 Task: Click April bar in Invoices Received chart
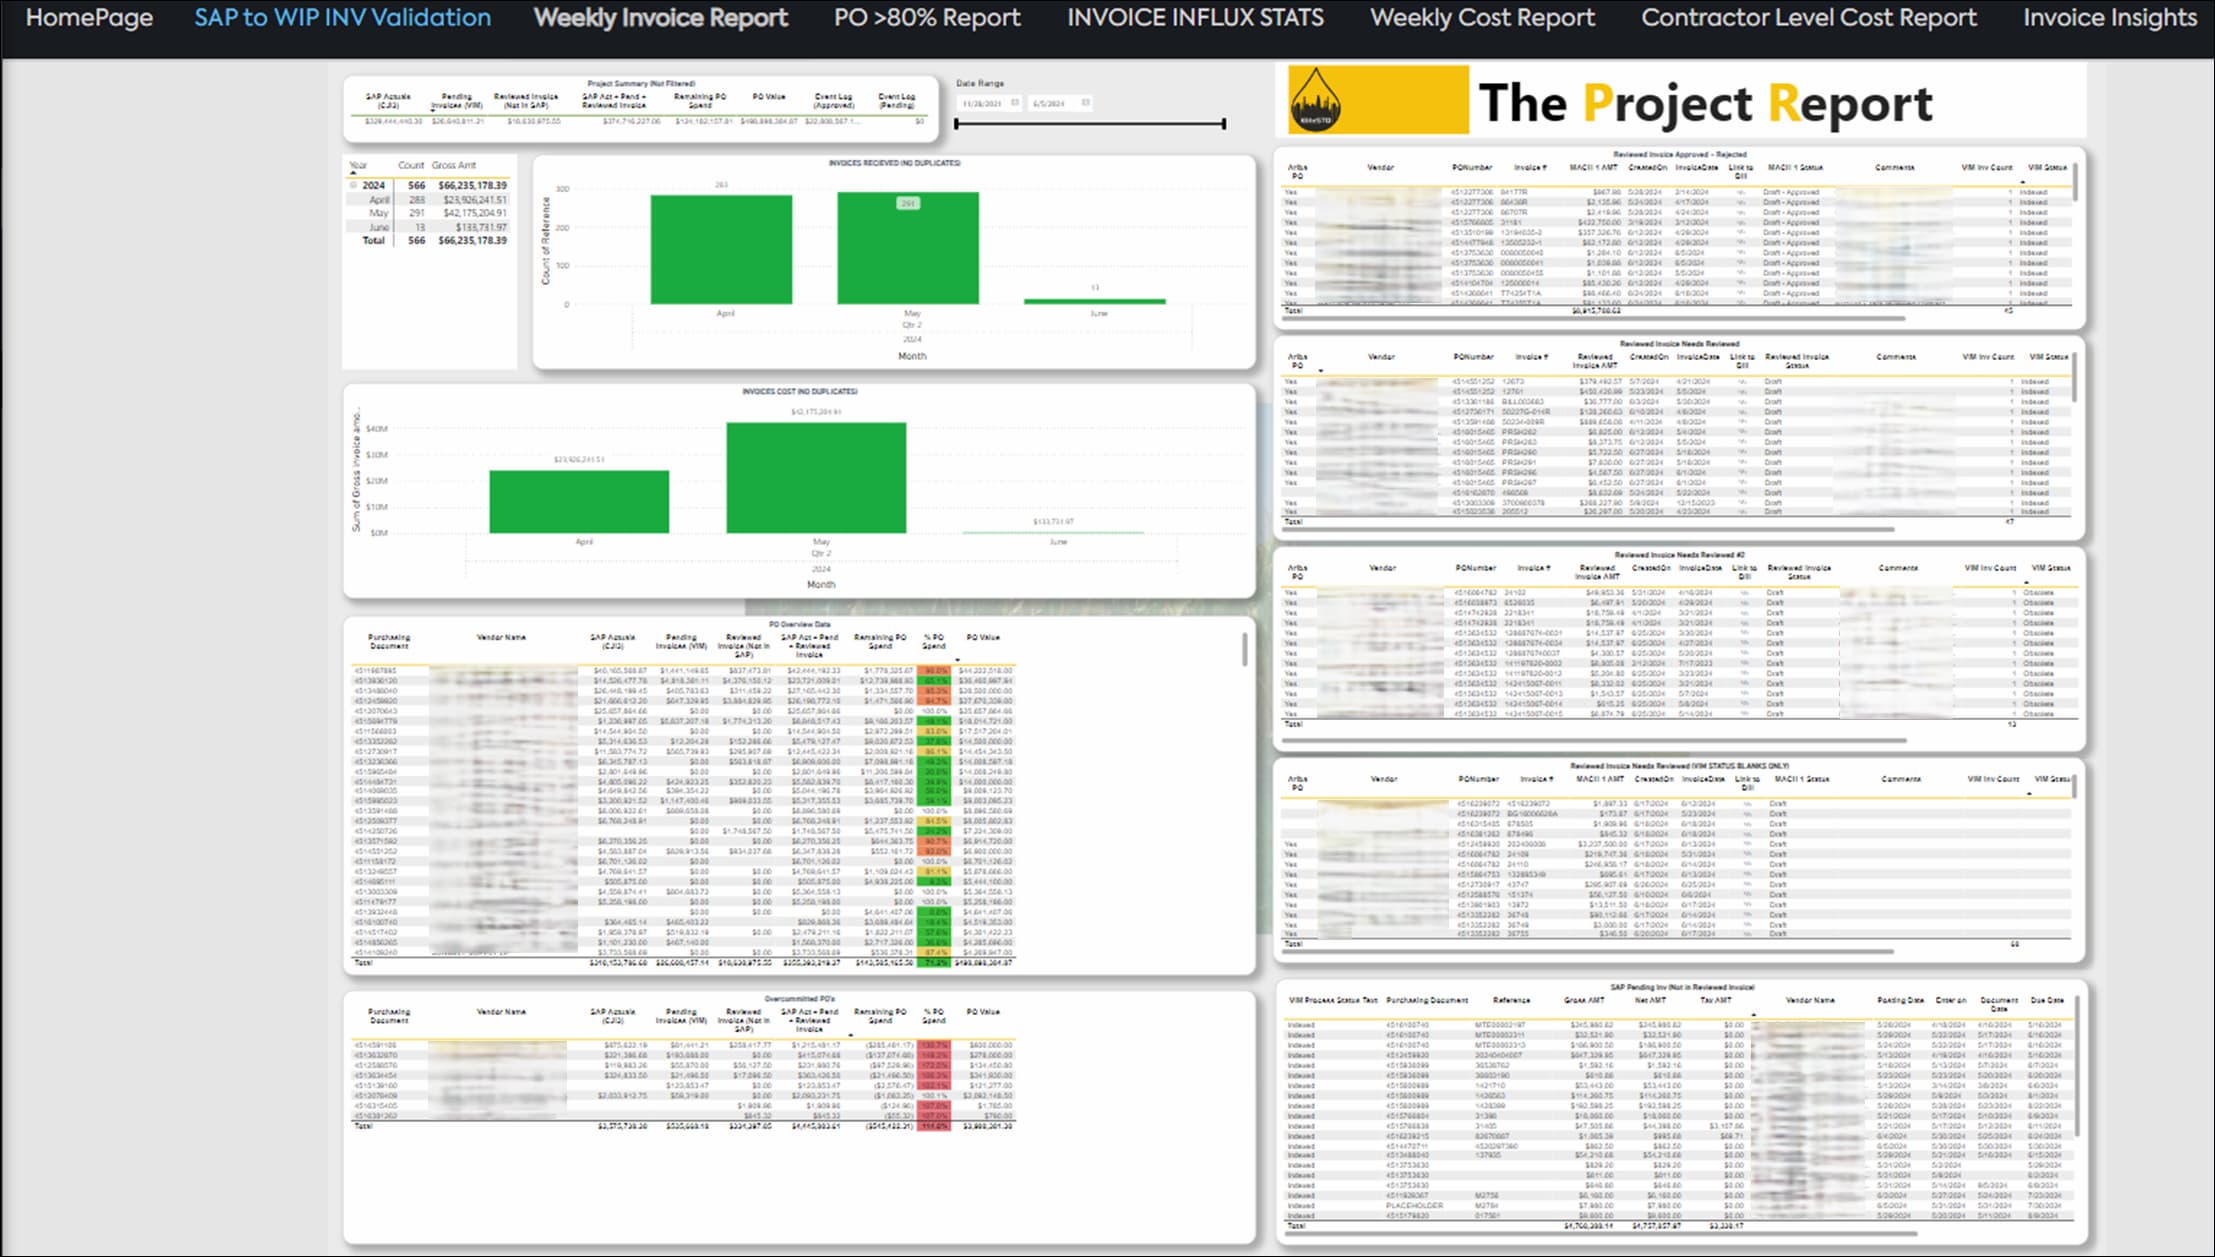click(x=721, y=249)
